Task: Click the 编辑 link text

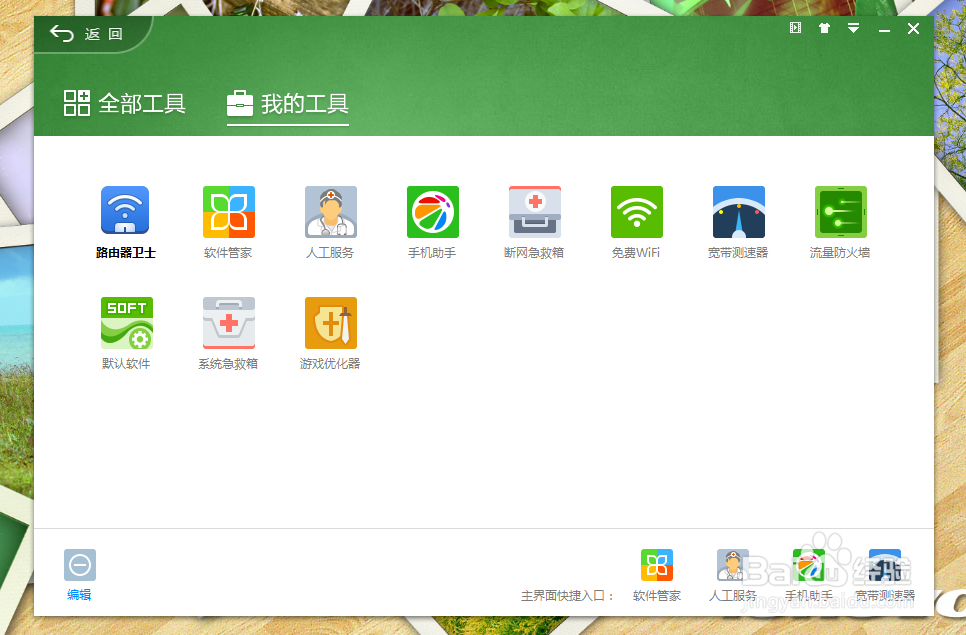Action: [x=79, y=595]
